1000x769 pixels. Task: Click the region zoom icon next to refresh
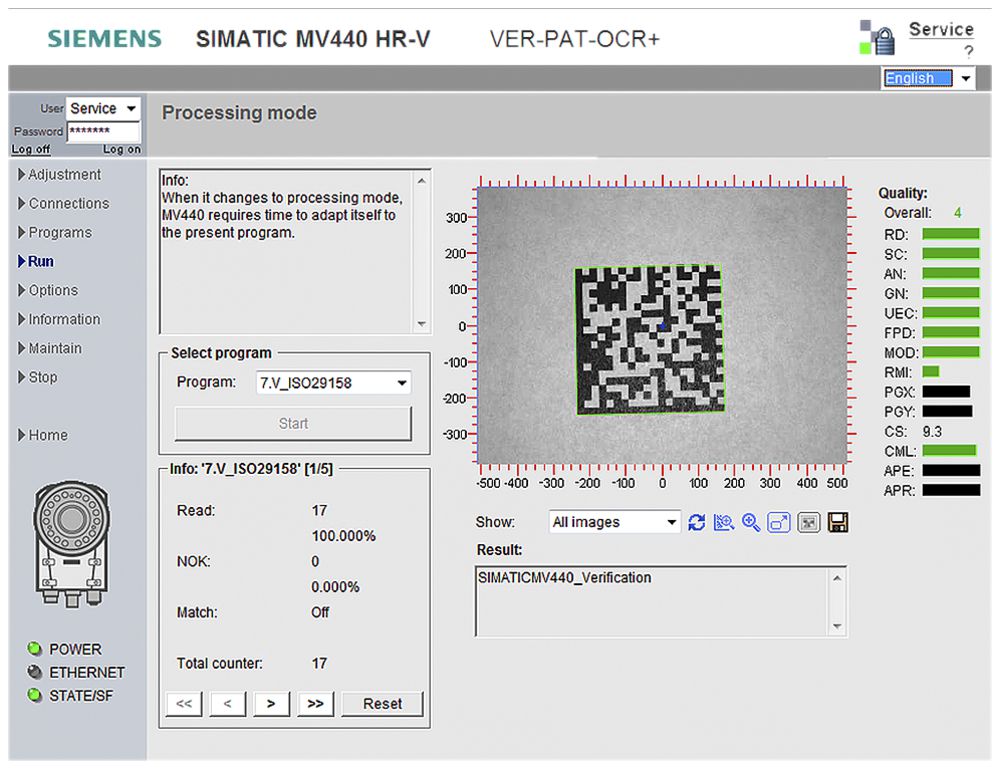[x=723, y=521]
